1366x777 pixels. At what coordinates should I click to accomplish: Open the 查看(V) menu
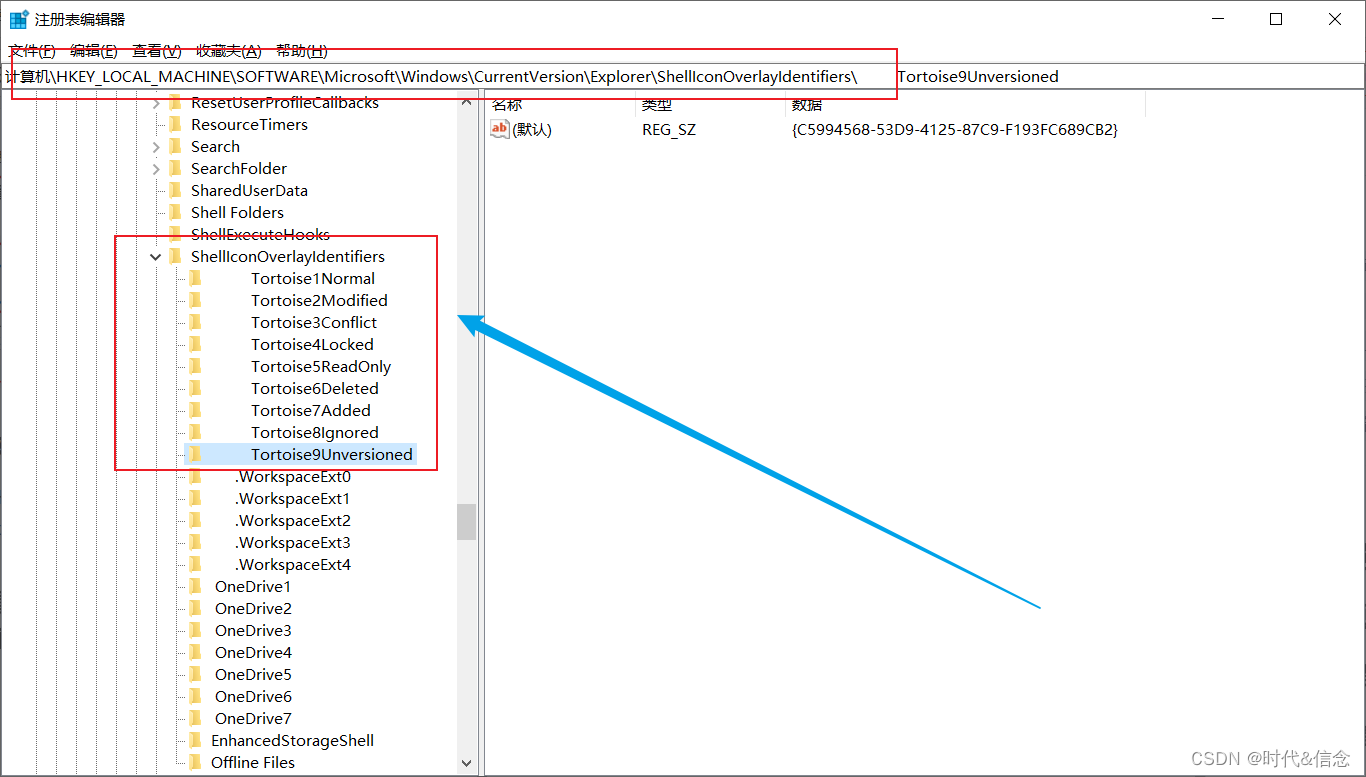(x=157, y=51)
